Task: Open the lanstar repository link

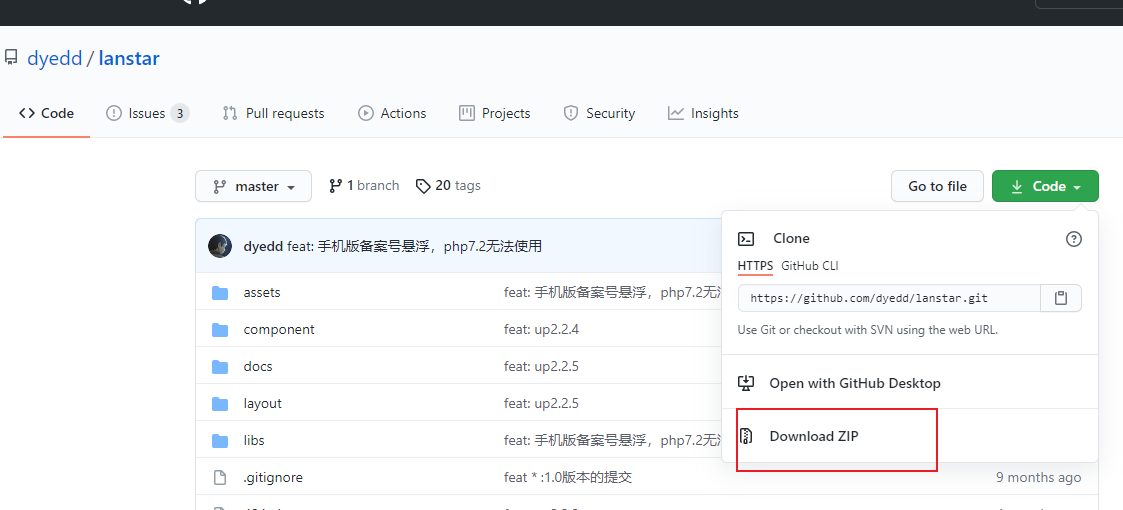Action: (129, 58)
